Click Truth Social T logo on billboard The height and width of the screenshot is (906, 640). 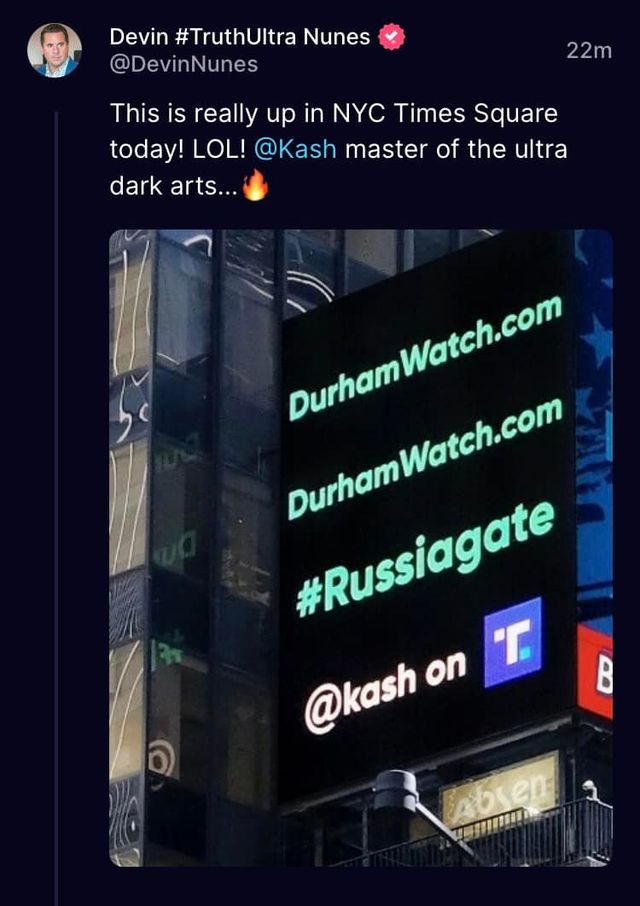[x=512, y=642]
